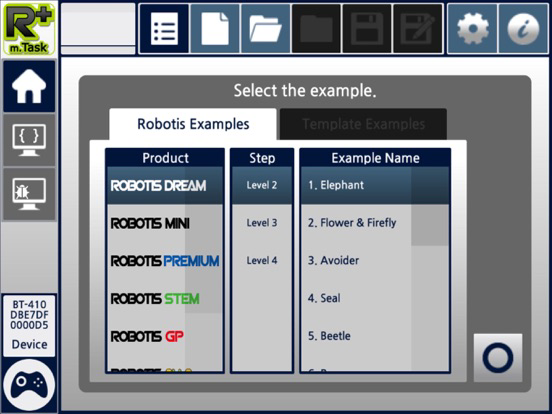
Task: Select the ROBOTIS DREAM product
Action: point(165,186)
